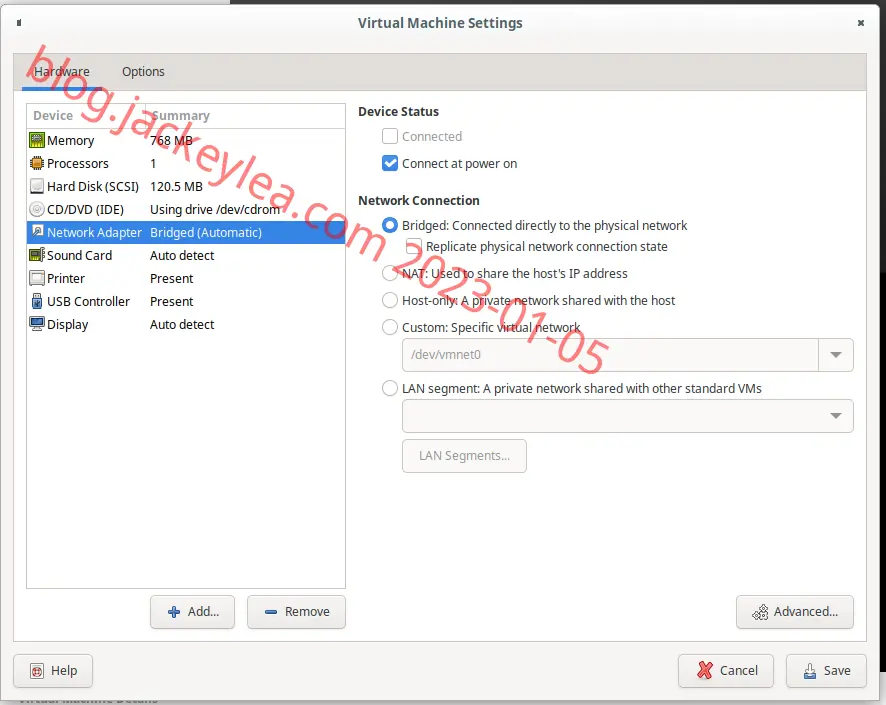Open the /dev/vmnet0 custom network dropdown

[x=627, y=355]
